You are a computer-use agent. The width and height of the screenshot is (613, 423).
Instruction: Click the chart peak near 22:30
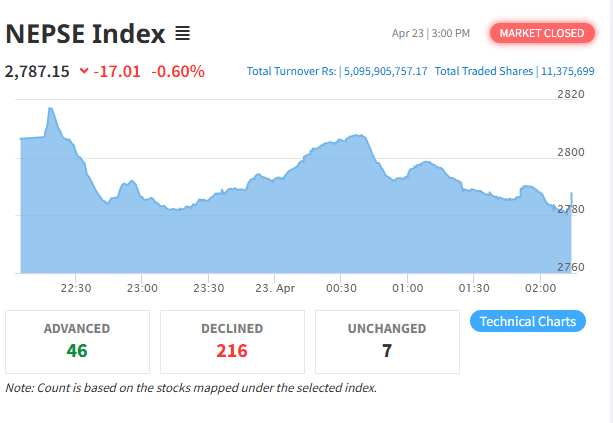tap(50, 108)
